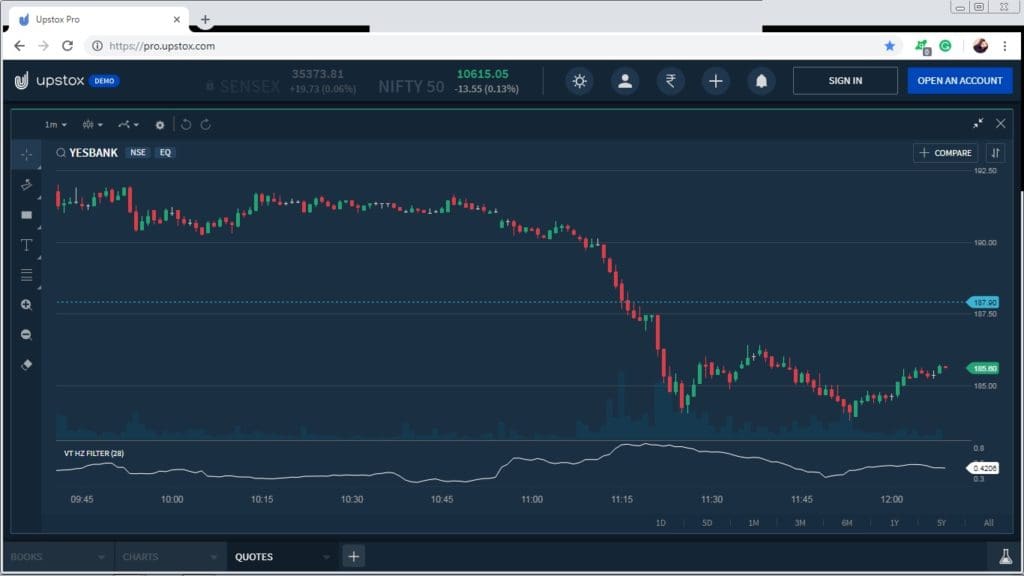Select the trend line drawing tool
This screenshot has height=576, width=1024.
[x=26, y=185]
